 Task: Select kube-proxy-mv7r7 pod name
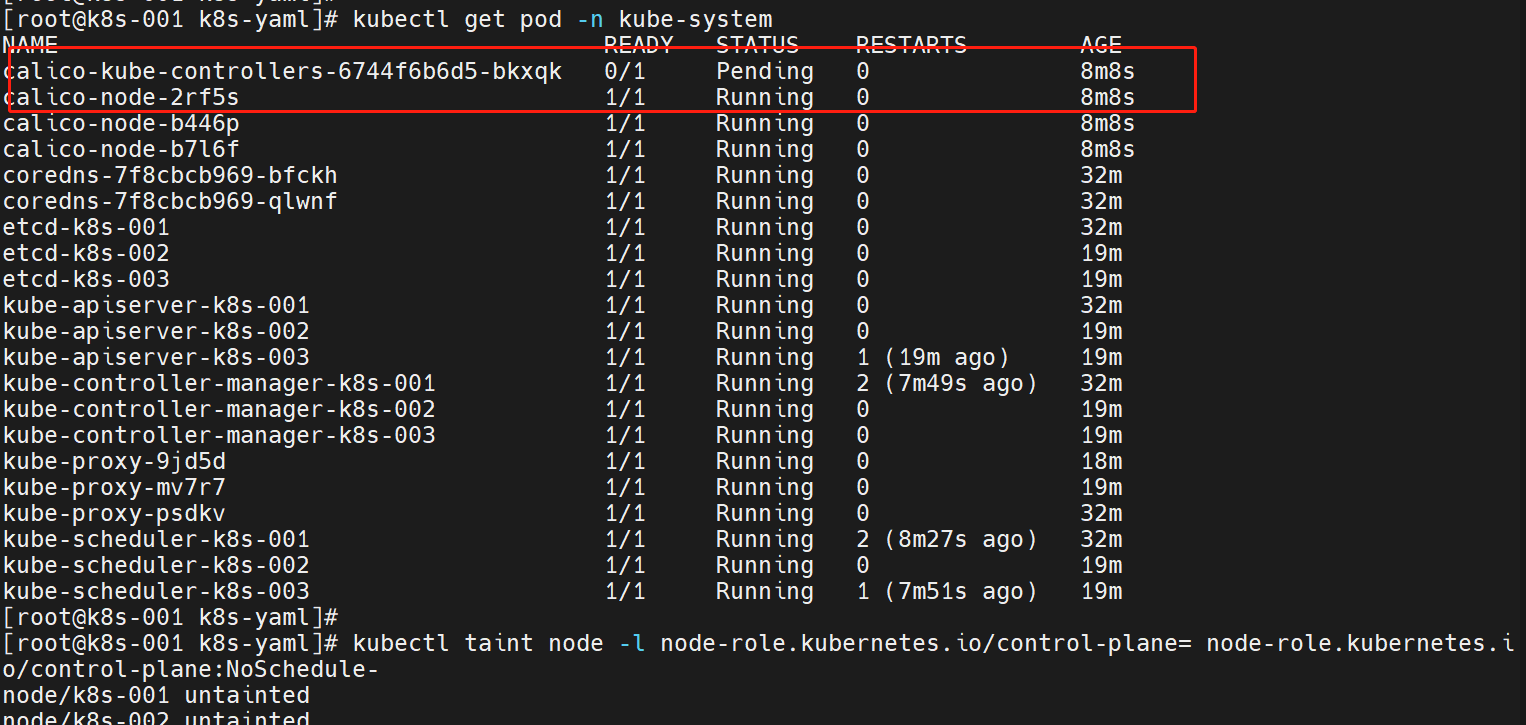click(x=114, y=487)
